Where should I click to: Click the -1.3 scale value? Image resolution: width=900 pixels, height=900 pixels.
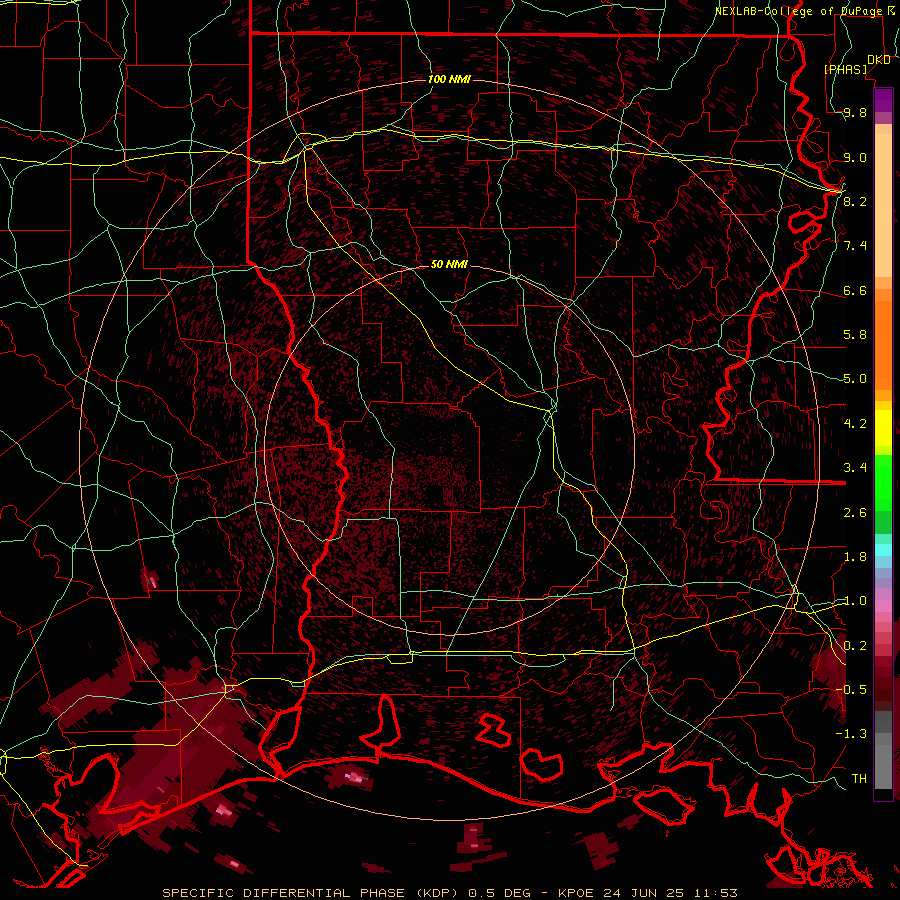click(x=851, y=734)
